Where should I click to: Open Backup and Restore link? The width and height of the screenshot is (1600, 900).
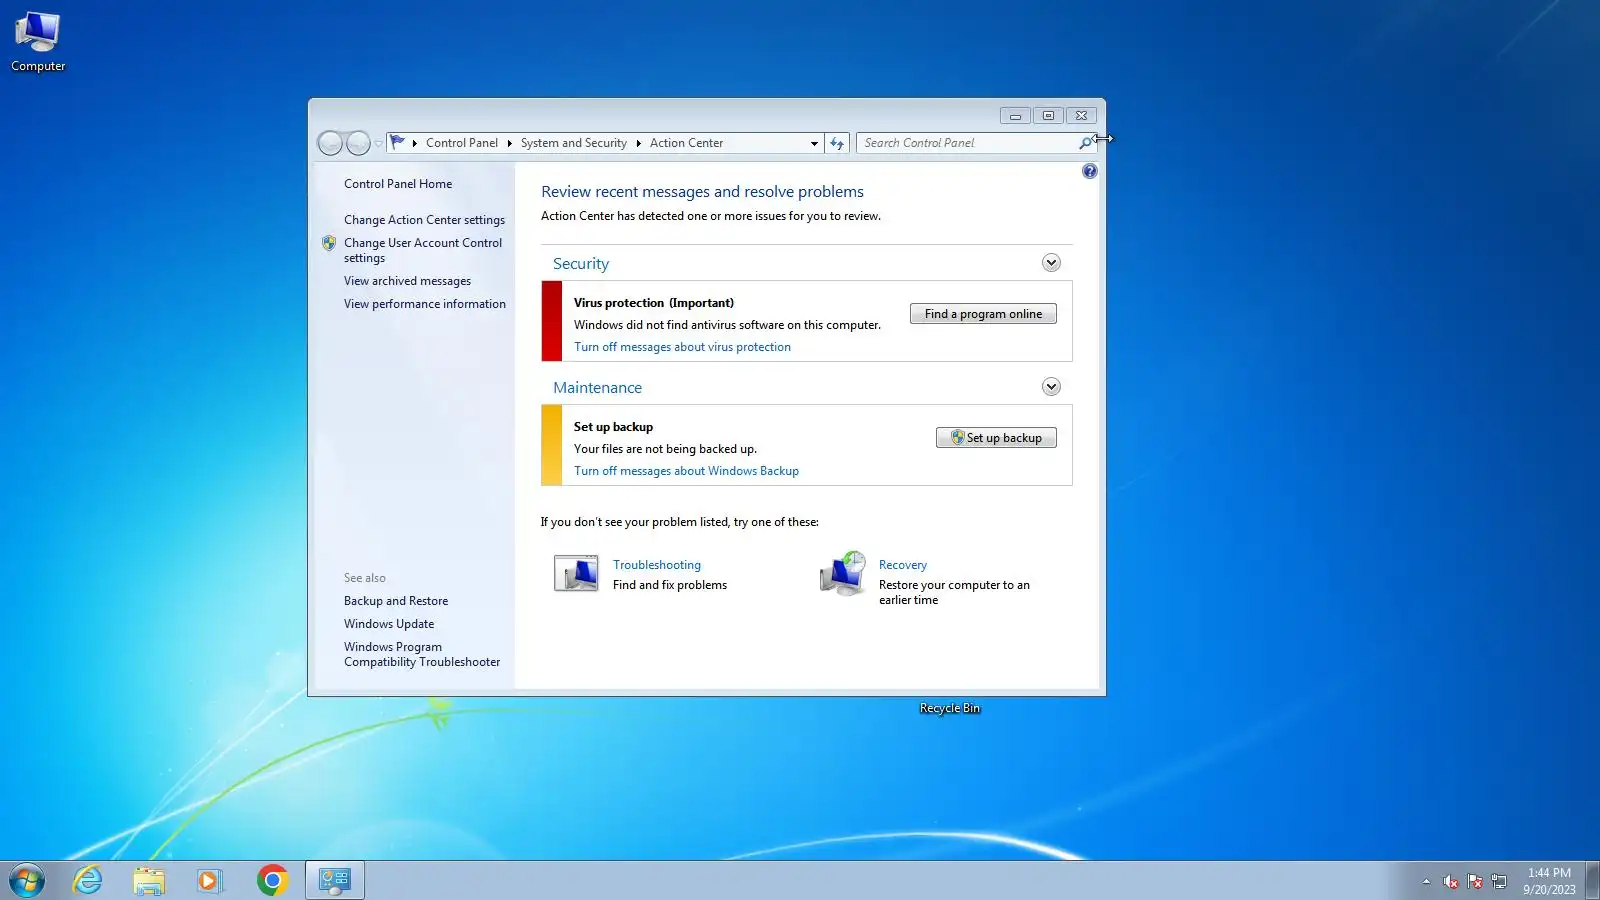point(396,601)
